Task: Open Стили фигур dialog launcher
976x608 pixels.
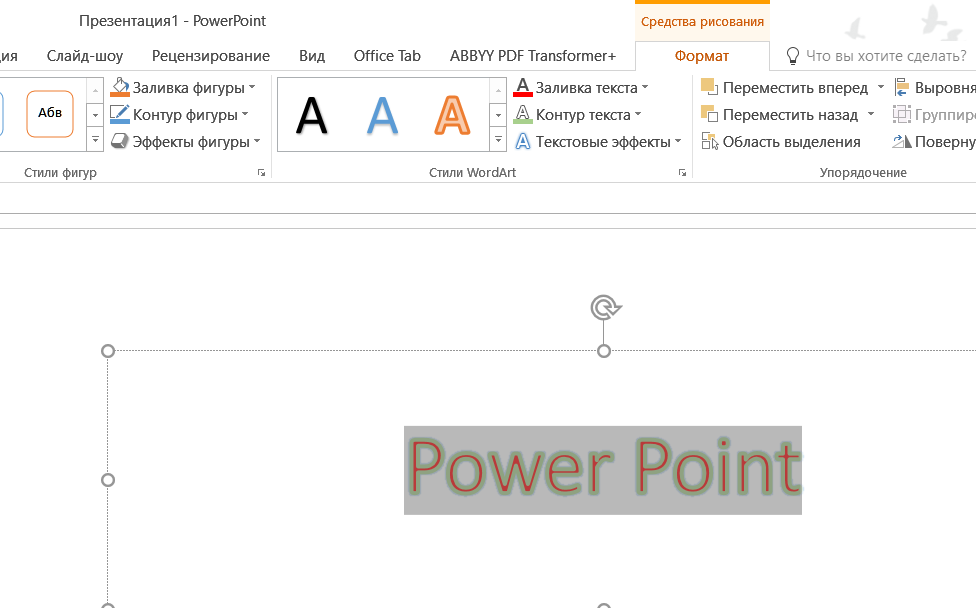Action: point(261,173)
